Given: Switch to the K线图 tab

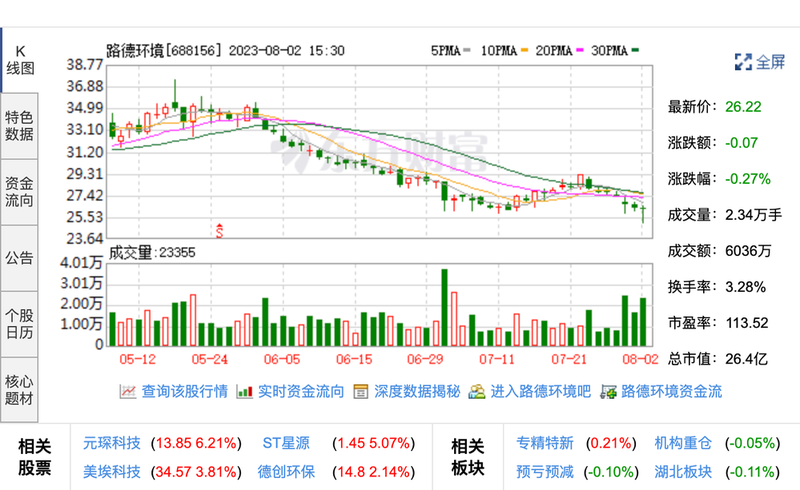Looking at the screenshot, I should tap(20, 59).
